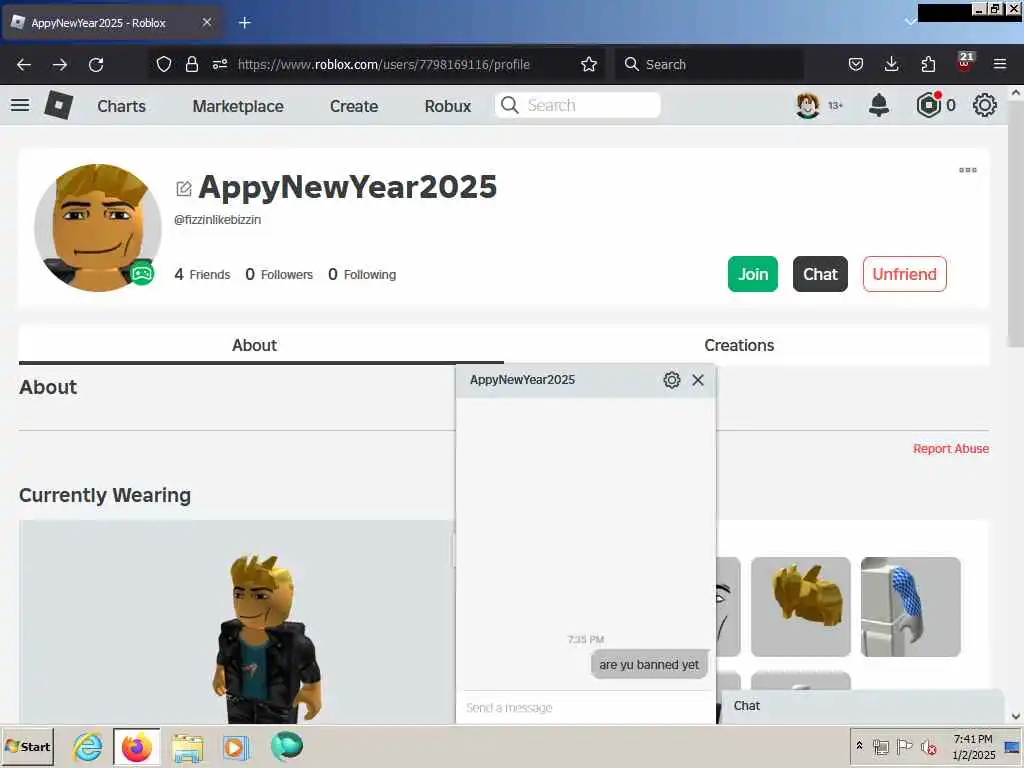The height and width of the screenshot is (768, 1024).
Task: Open the tracking protection shield icon
Action: click(x=164, y=64)
